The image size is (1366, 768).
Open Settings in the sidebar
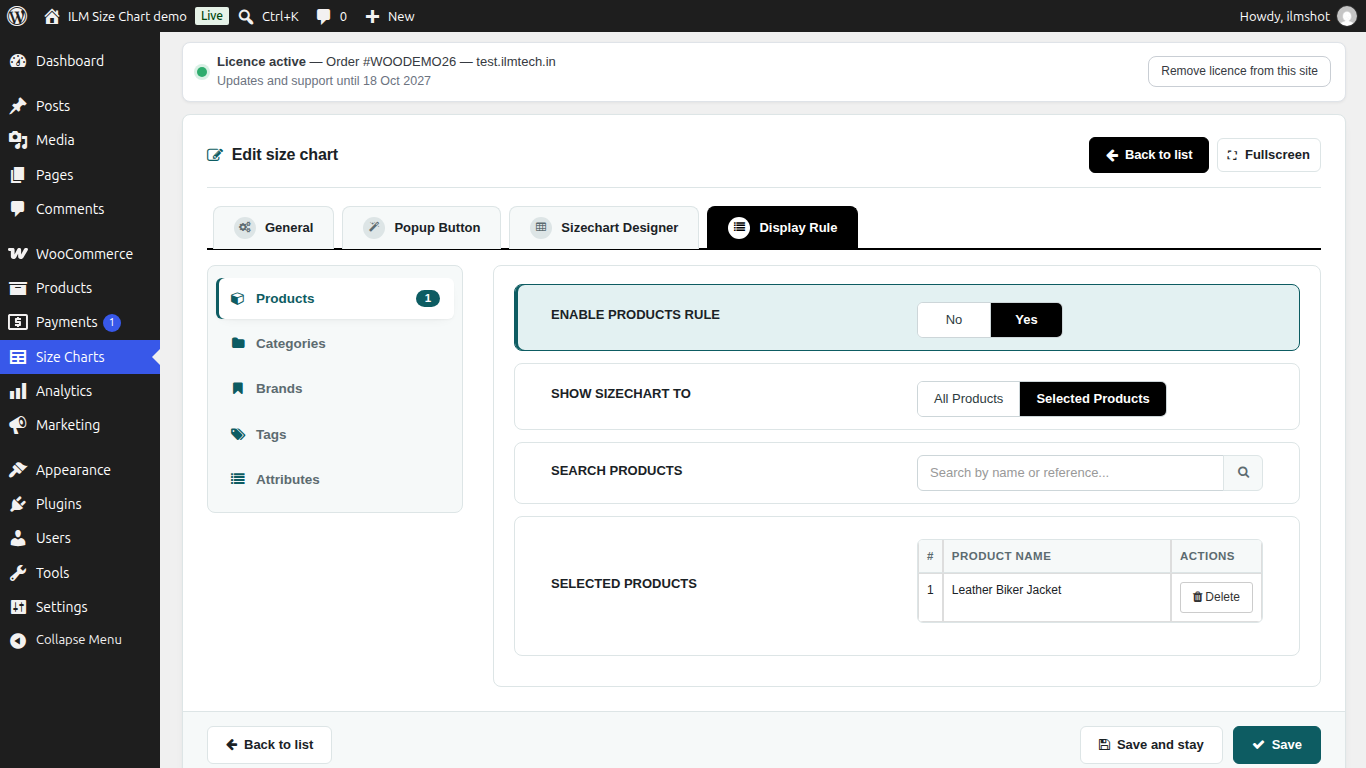[80, 607]
